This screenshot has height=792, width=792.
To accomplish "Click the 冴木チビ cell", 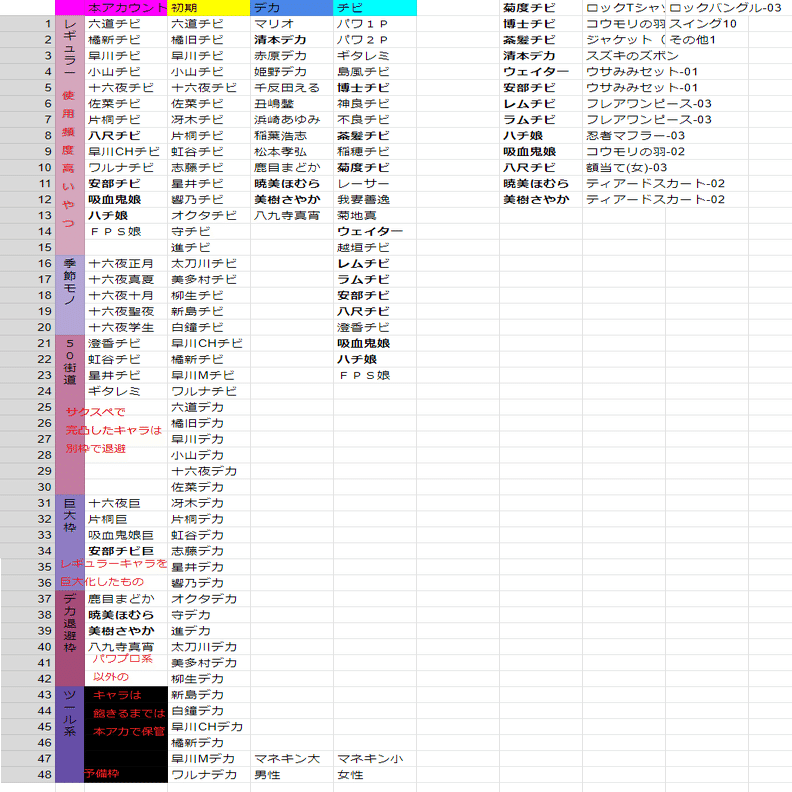I will 209,120.
